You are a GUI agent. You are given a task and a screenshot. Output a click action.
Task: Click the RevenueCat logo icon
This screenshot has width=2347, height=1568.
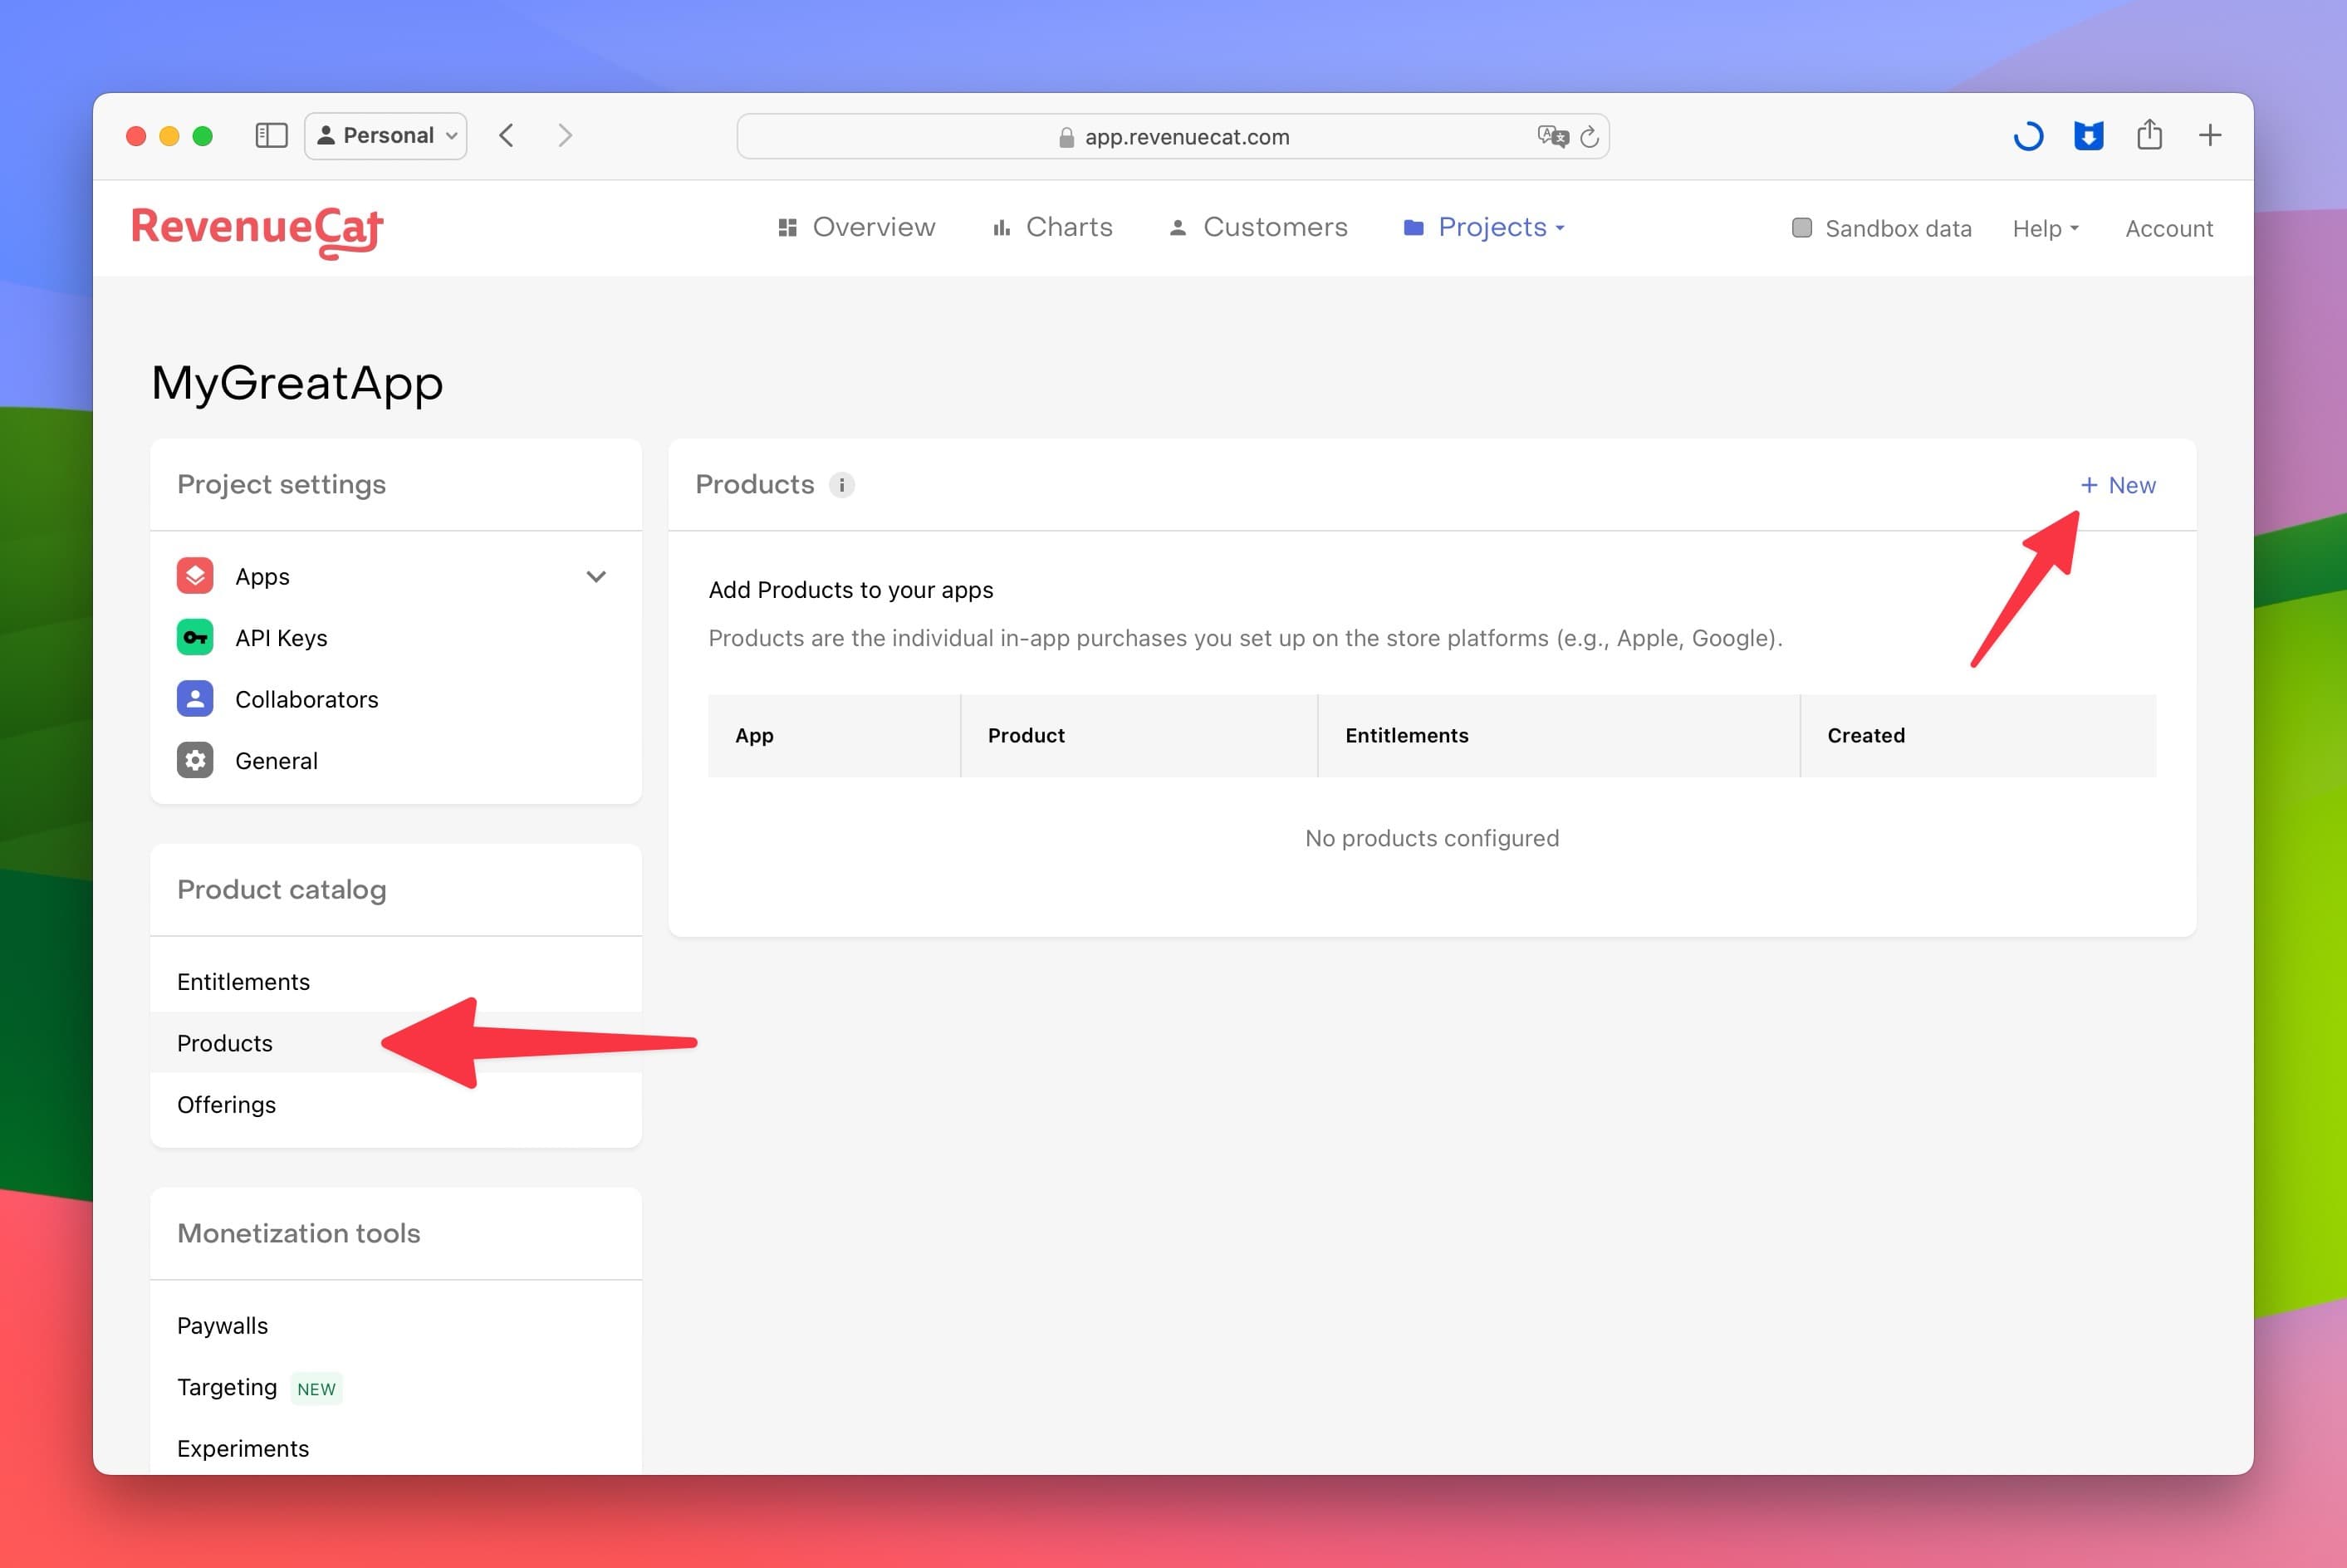pos(261,228)
